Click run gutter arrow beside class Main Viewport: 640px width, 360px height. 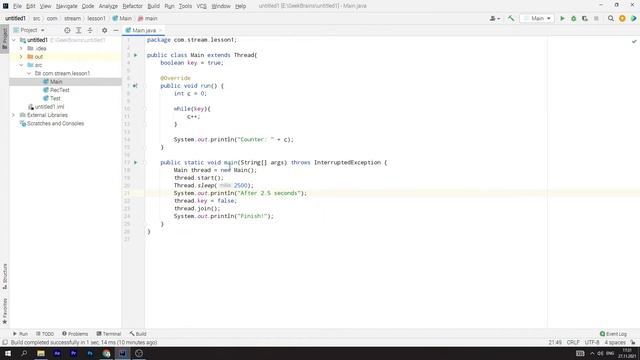136,55
